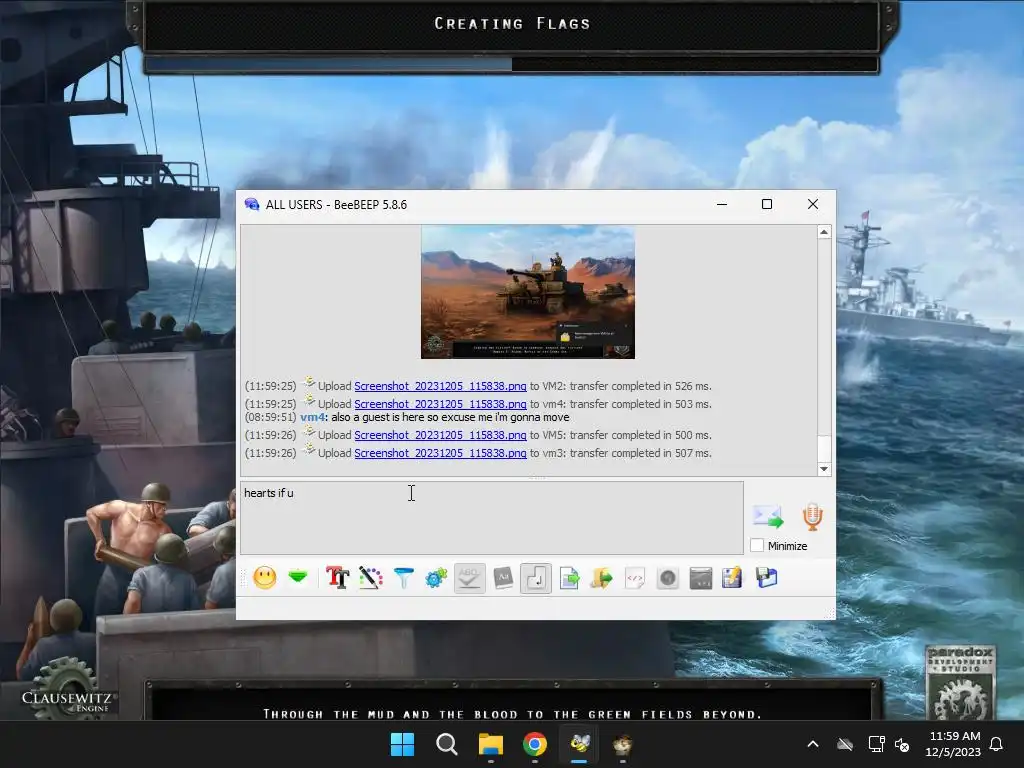Click the muted volume tray icon
1024x768 pixels.
[903, 744]
